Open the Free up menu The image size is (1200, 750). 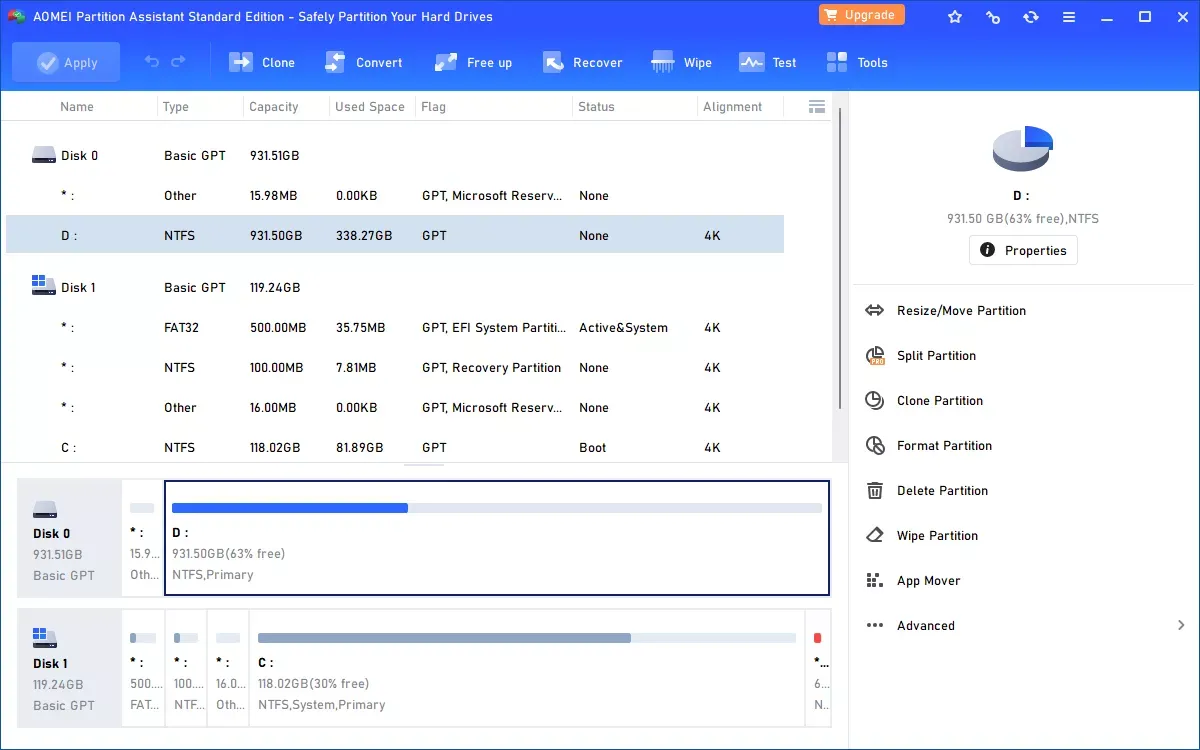point(473,62)
